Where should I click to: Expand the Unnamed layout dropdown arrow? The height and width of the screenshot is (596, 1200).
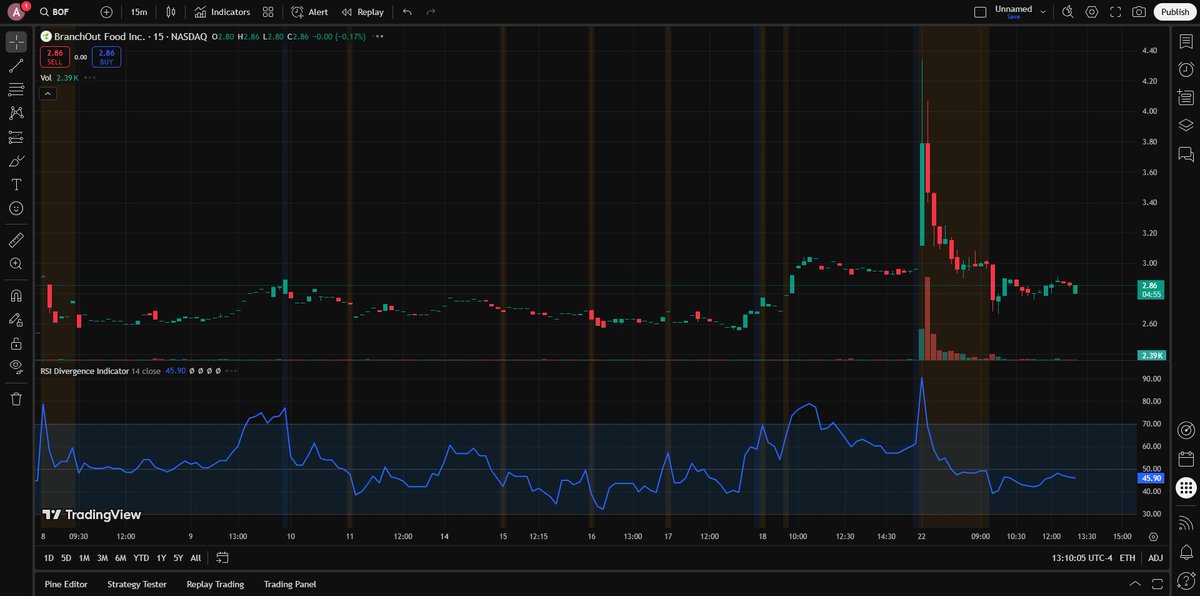[1043, 12]
